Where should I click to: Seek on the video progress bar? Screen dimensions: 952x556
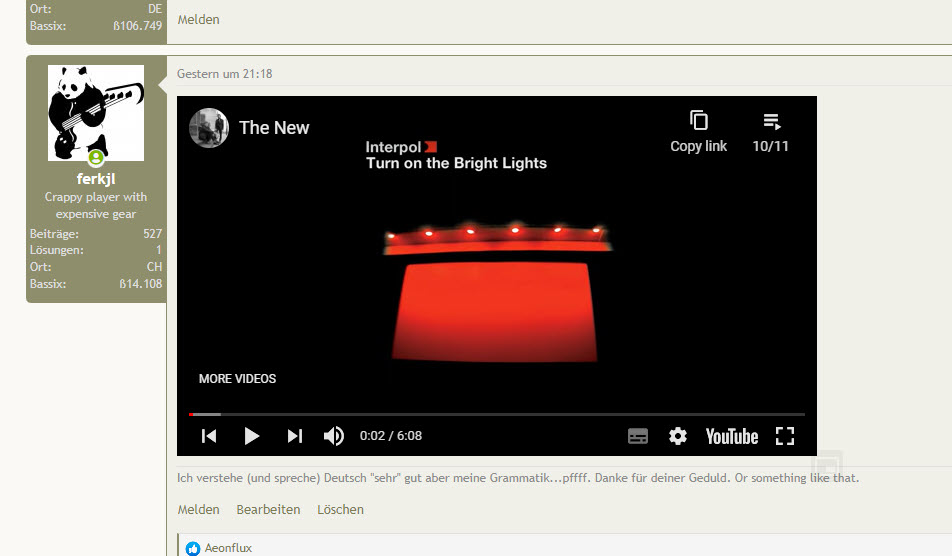497,415
